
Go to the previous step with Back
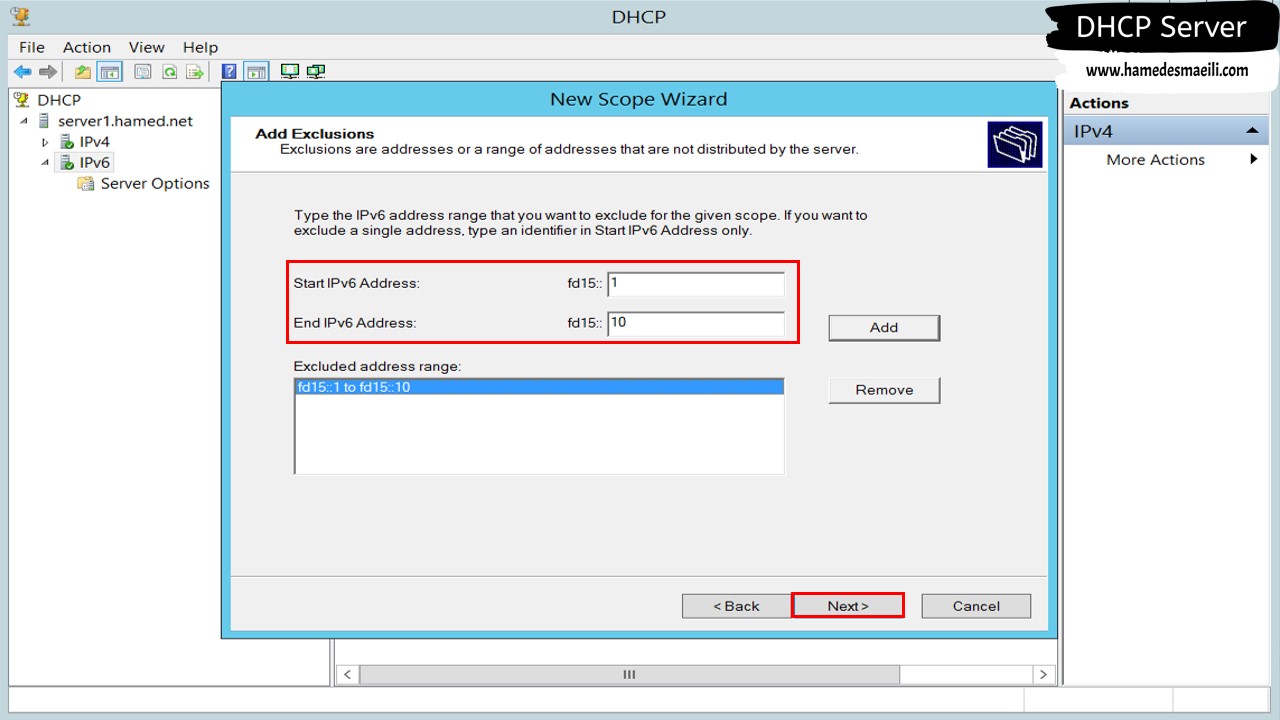736,606
